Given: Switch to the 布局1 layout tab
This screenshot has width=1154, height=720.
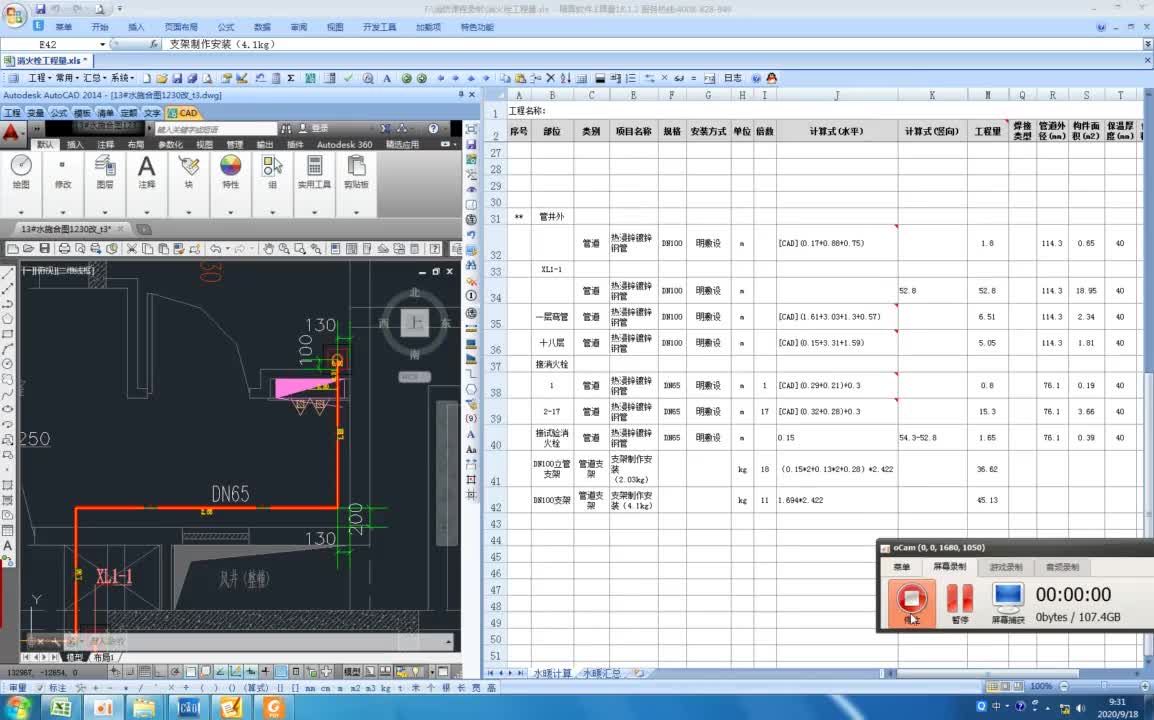Looking at the screenshot, I should tap(104, 657).
